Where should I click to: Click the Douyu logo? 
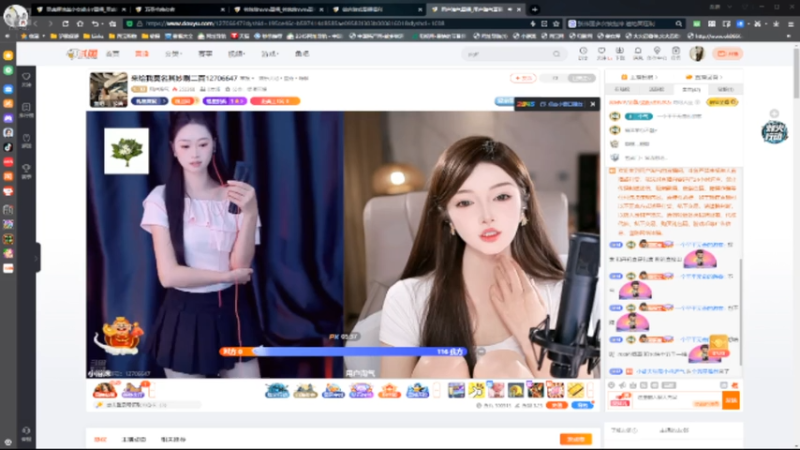[82, 54]
